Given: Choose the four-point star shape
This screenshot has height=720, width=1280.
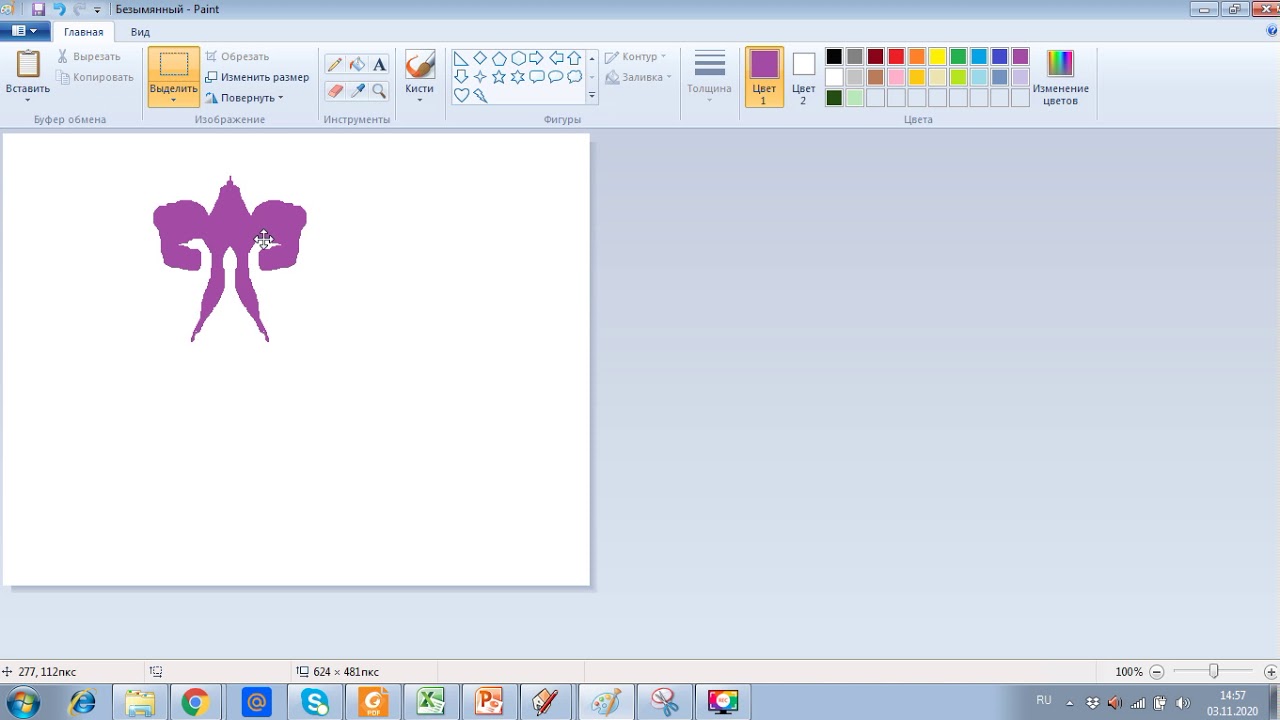Looking at the screenshot, I should (x=480, y=77).
